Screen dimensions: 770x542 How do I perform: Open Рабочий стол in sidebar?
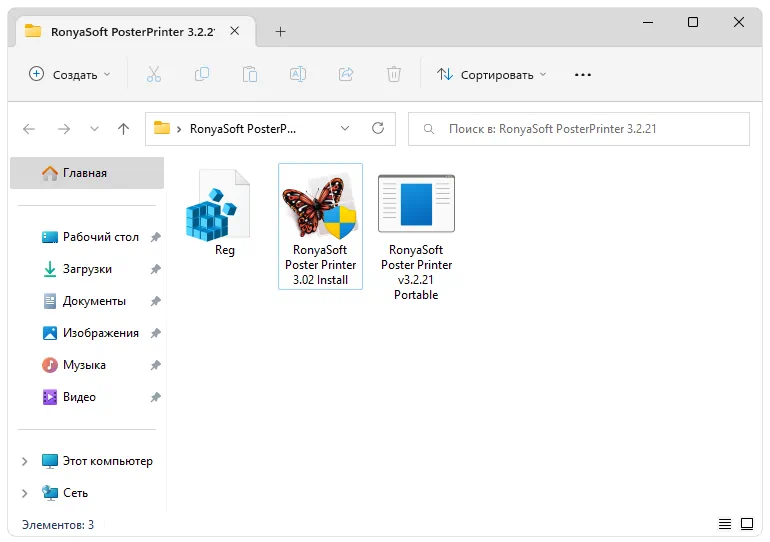tap(101, 237)
